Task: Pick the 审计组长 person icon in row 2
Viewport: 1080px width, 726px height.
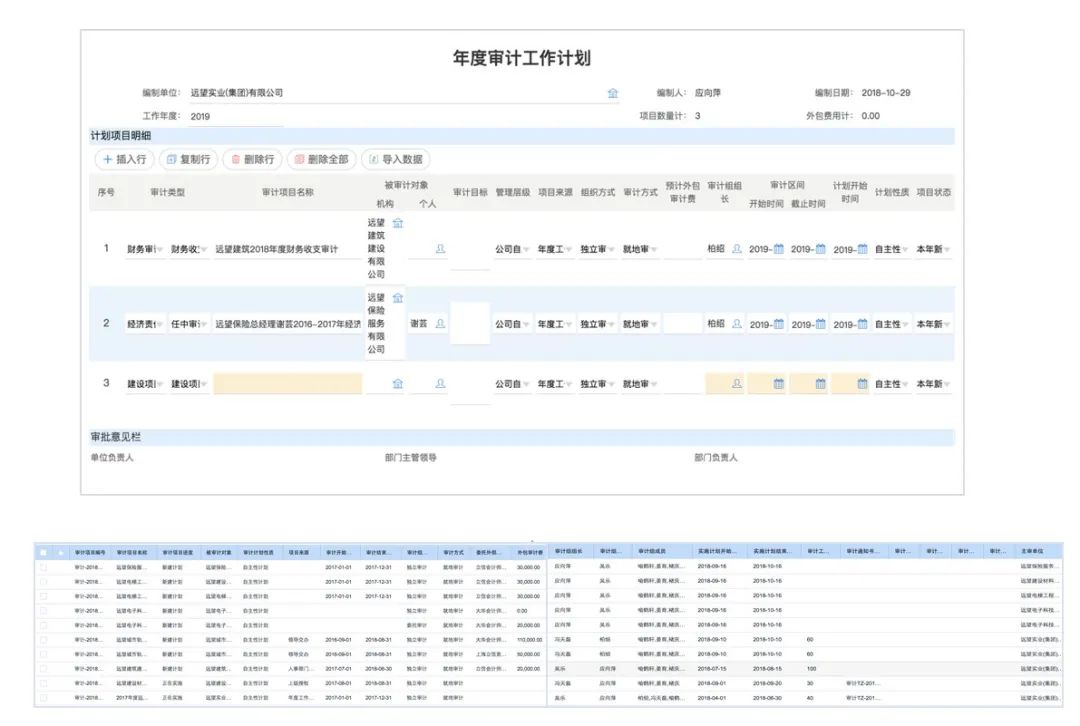Action: point(736,324)
